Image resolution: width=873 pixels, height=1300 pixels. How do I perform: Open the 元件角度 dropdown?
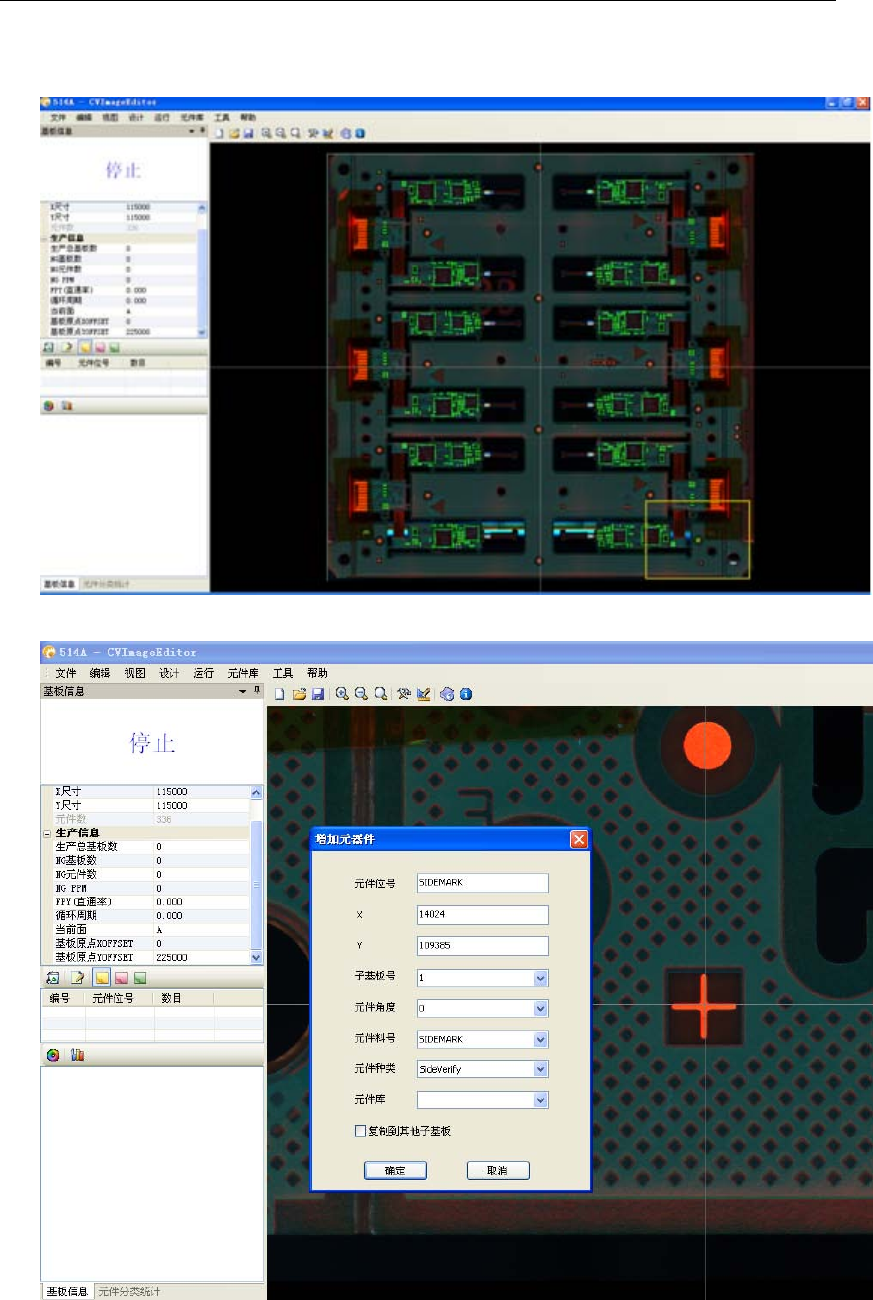541,1008
